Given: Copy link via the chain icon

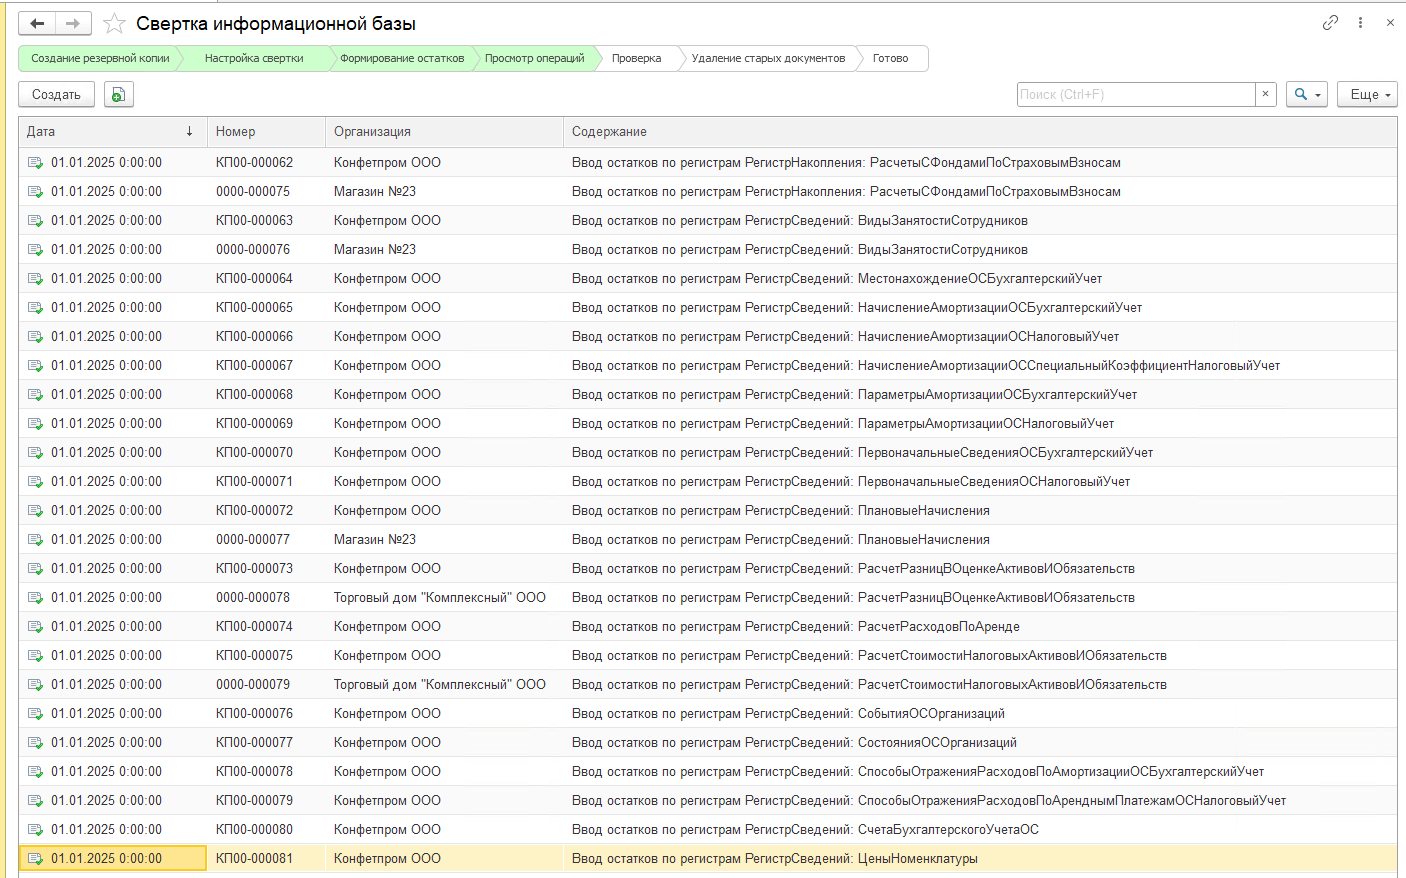Looking at the screenshot, I should (1330, 22).
